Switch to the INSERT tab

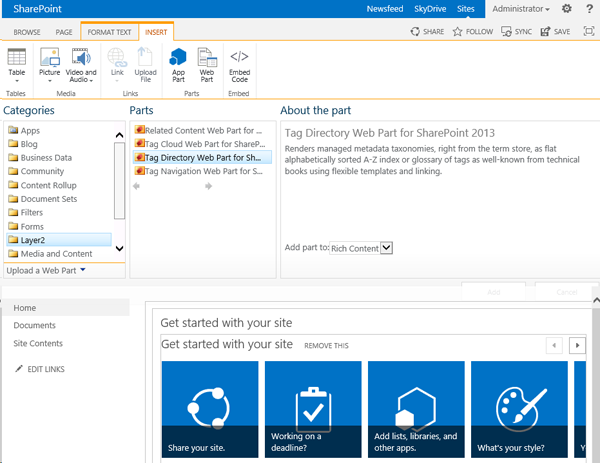click(156, 32)
